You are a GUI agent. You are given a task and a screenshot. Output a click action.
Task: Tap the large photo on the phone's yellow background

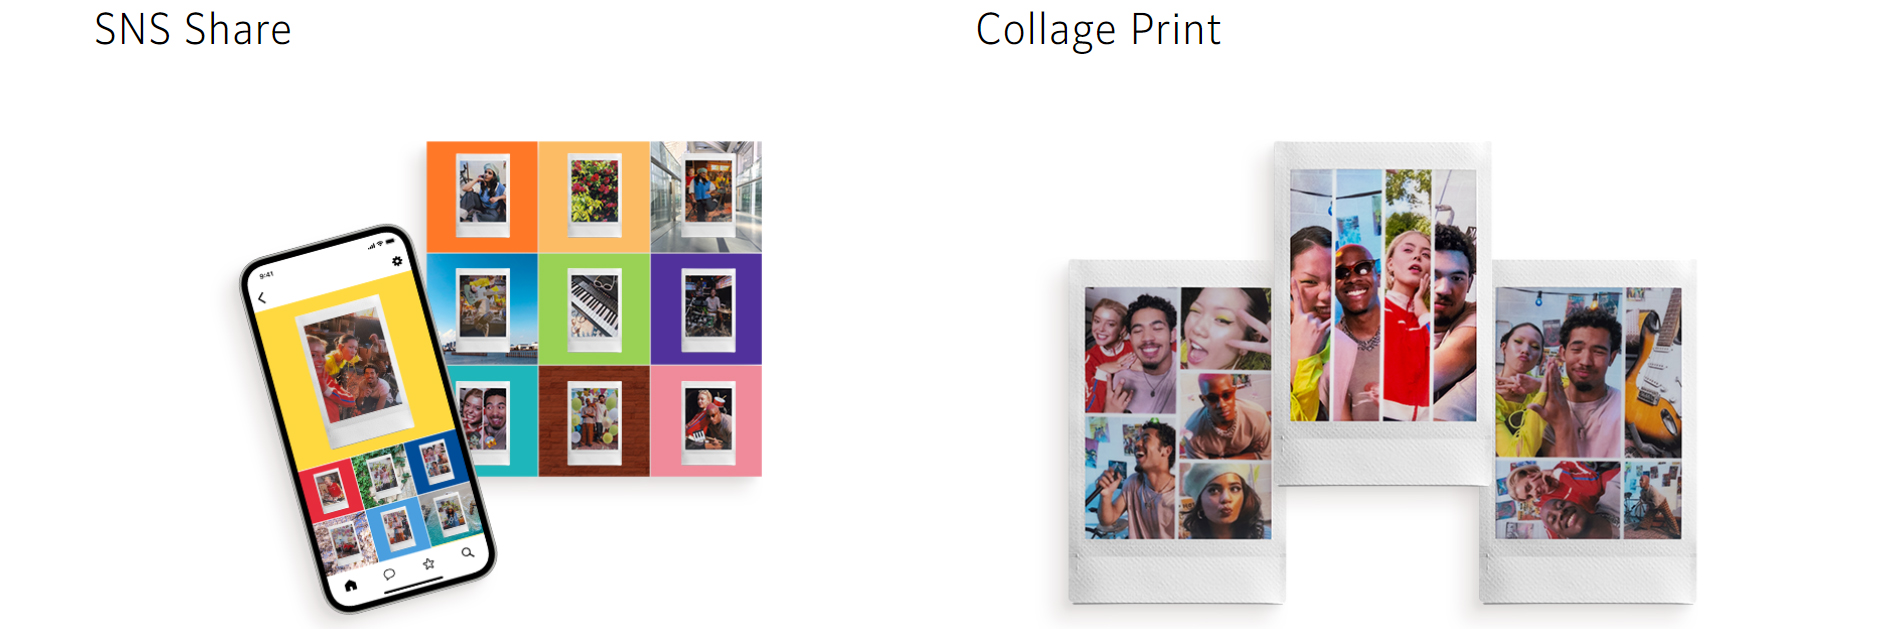[352, 369]
